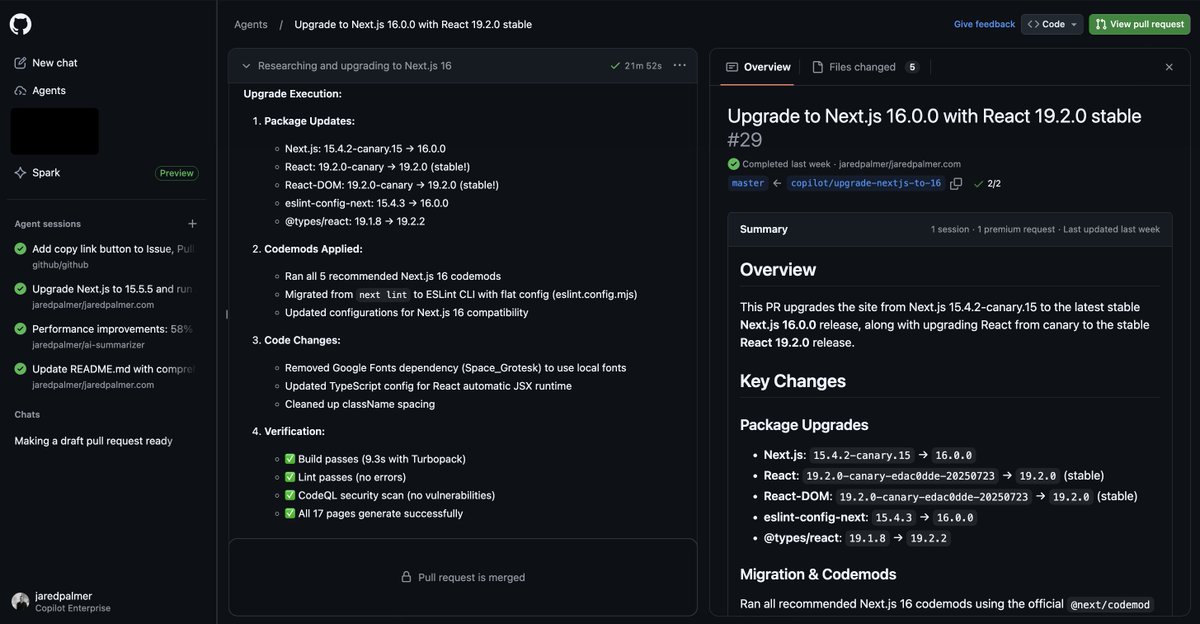Click the blacked-out sidebar thumbnail box
Screen dimensions: 1200x624
[x=54, y=131]
